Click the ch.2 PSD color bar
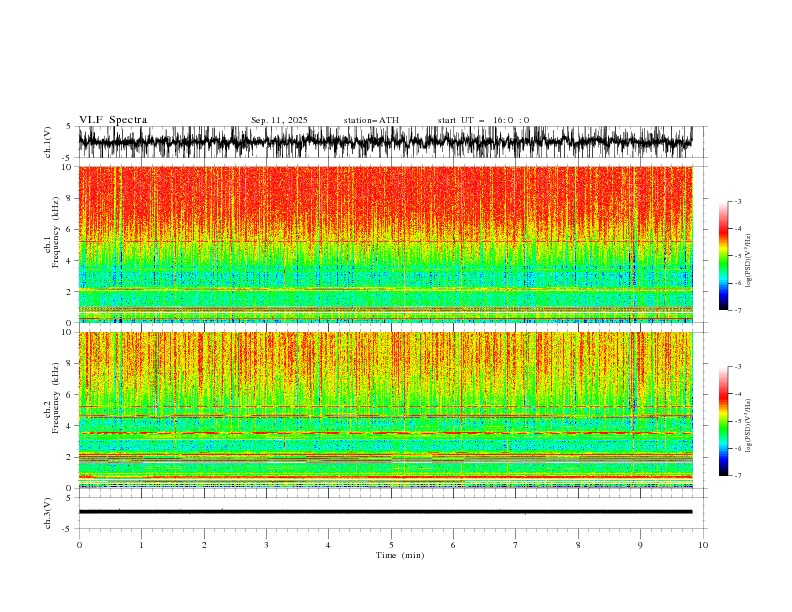This screenshot has width=792, height=612. click(x=724, y=421)
